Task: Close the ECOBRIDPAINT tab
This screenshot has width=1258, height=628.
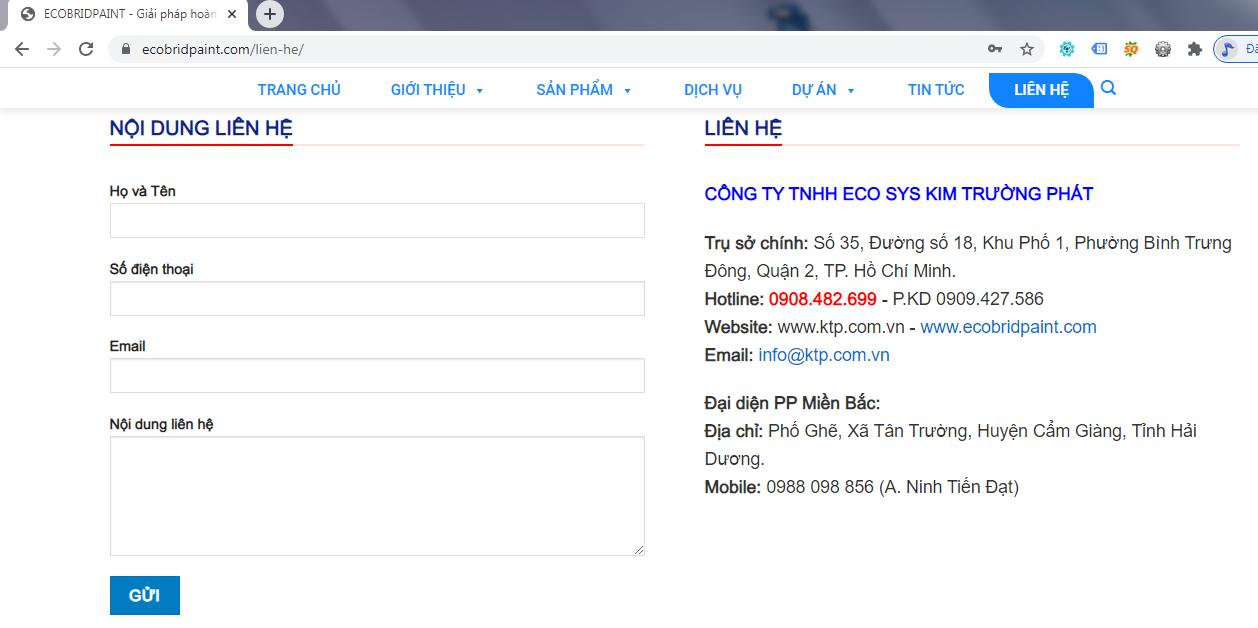Action: [x=232, y=14]
